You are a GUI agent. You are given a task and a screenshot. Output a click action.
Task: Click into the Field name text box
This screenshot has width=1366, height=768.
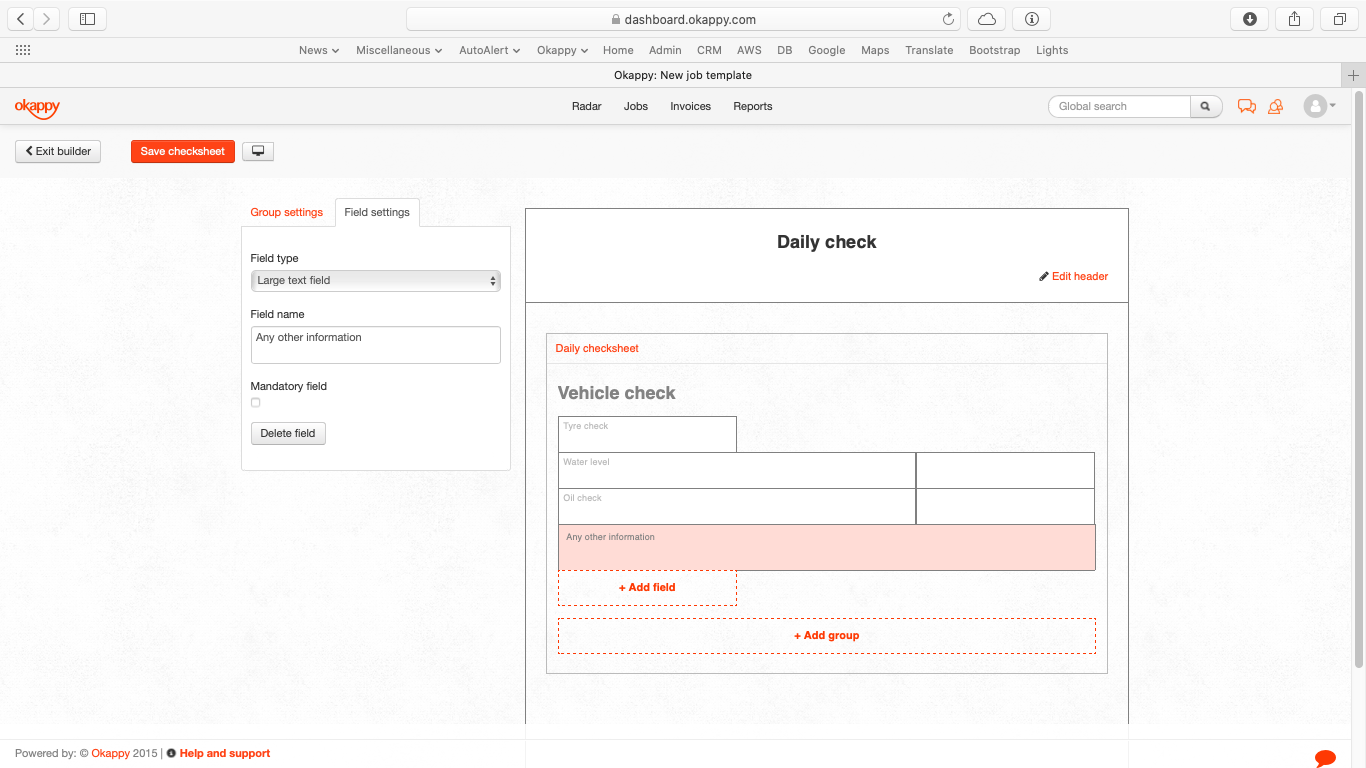375,345
